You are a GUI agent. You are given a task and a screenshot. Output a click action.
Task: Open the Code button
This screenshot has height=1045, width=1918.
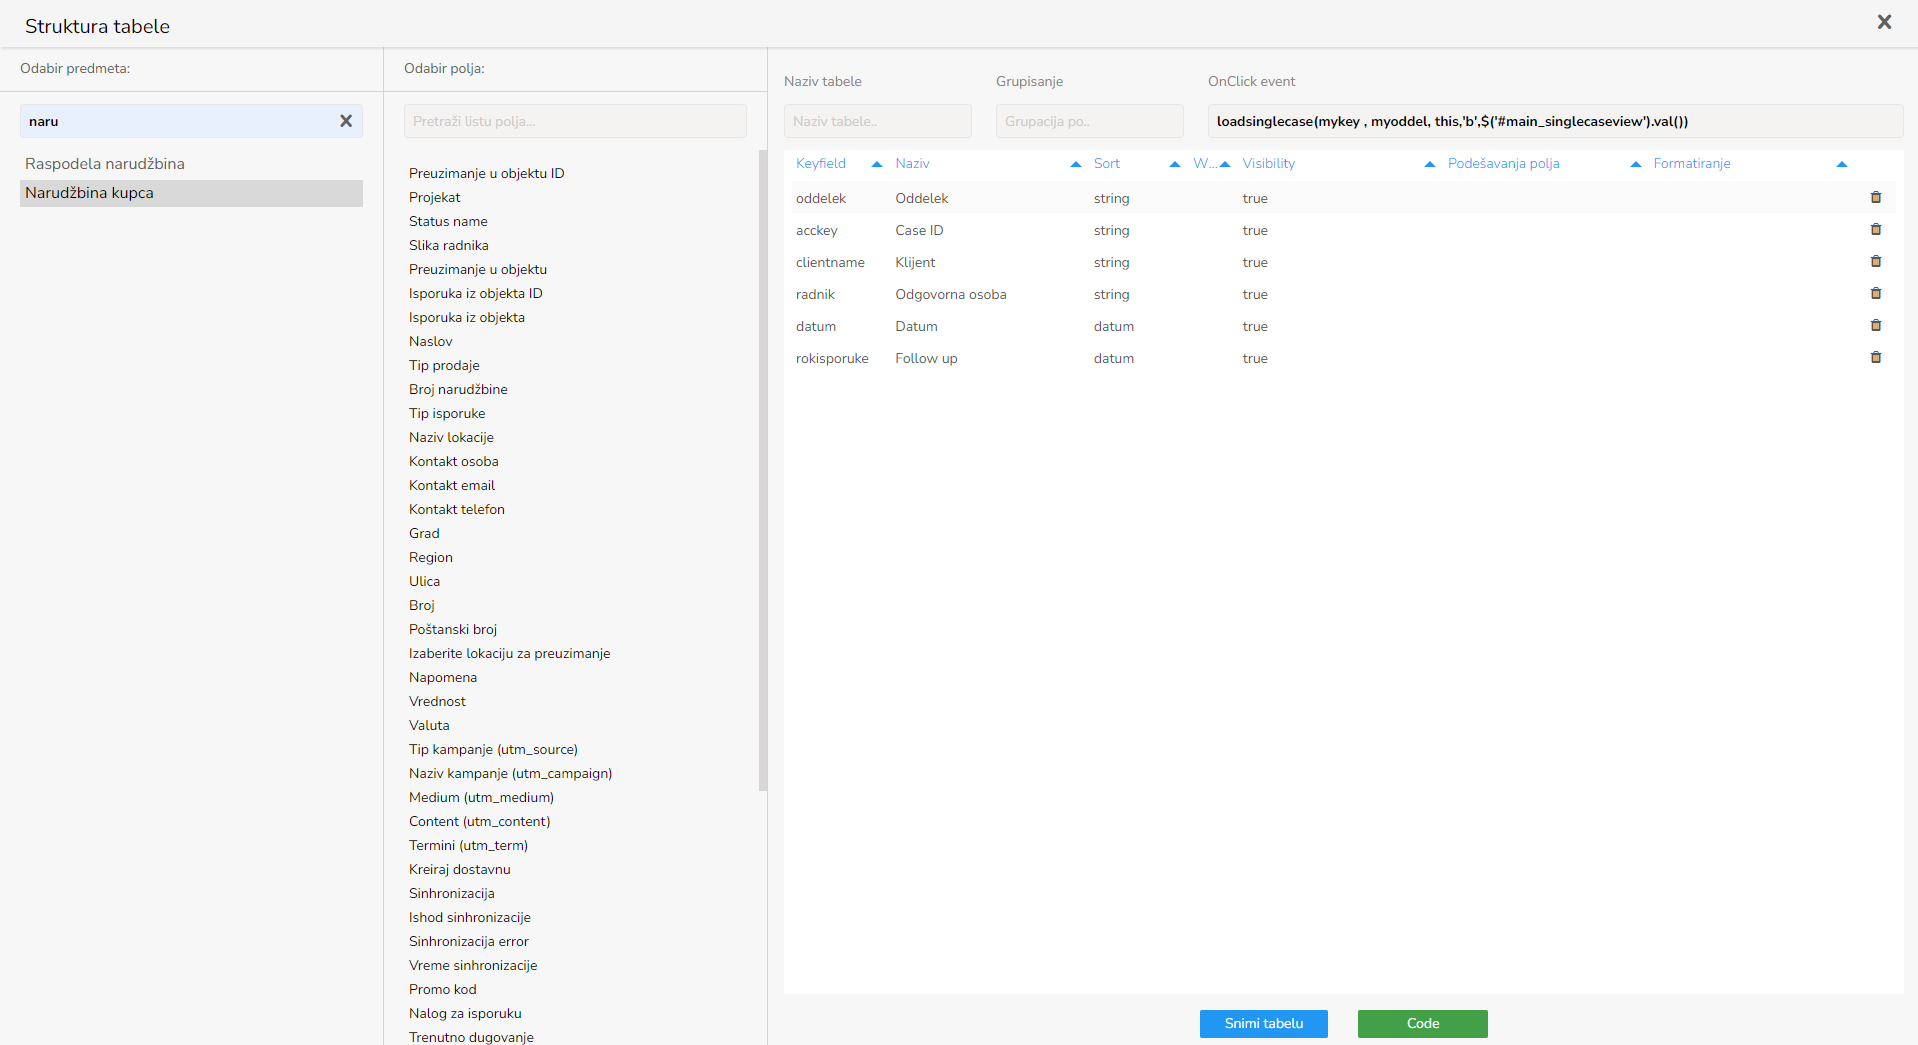click(x=1423, y=1024)
